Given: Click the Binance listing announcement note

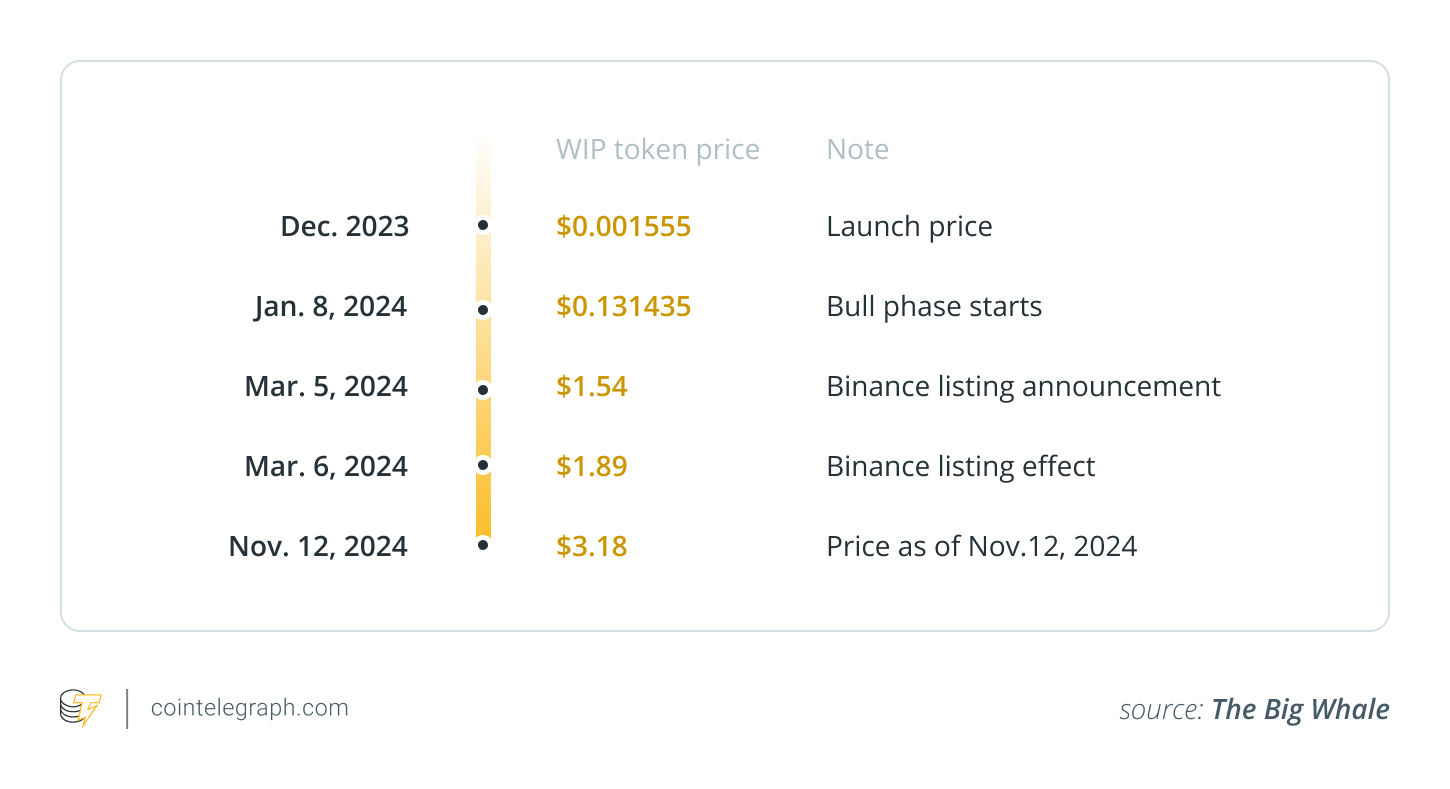Looking at the screenshot, I should pos(1023,386).
